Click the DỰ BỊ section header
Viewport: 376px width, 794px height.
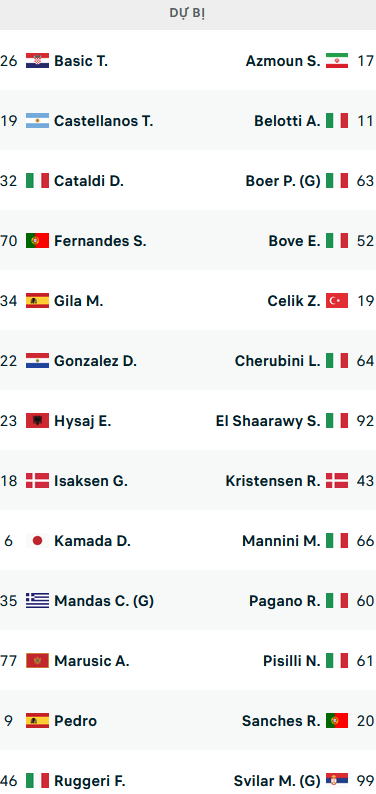tap(188, 14)
